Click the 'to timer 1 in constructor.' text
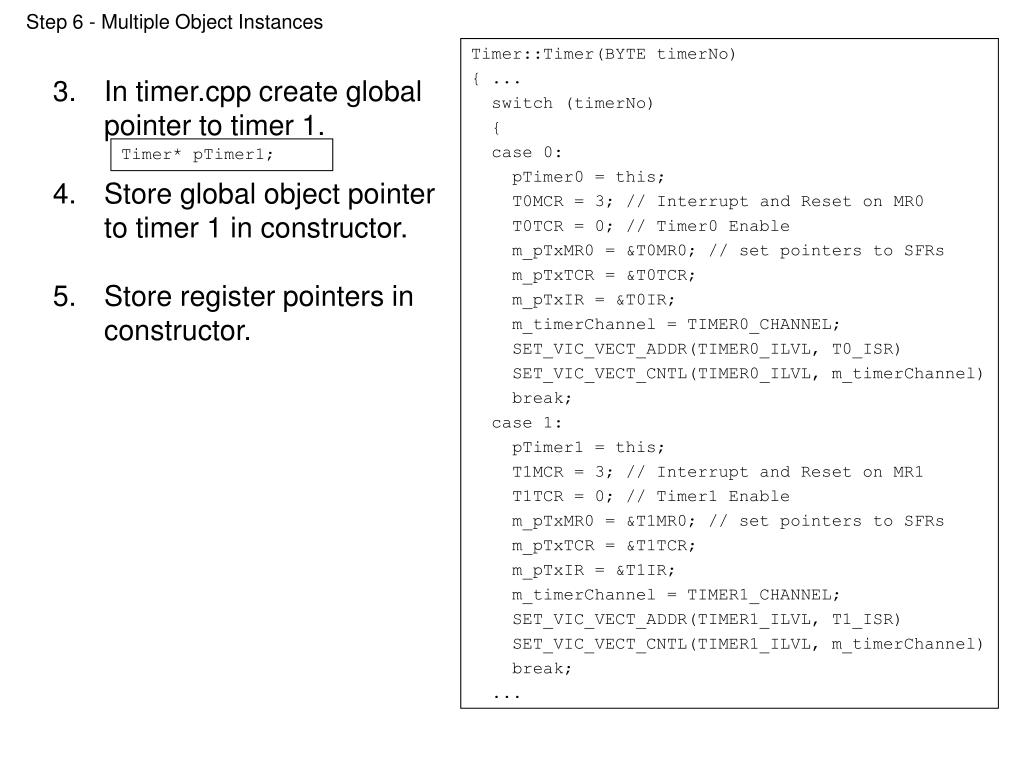This screenshot has width=1024, height=768. [x=256, y=229]
